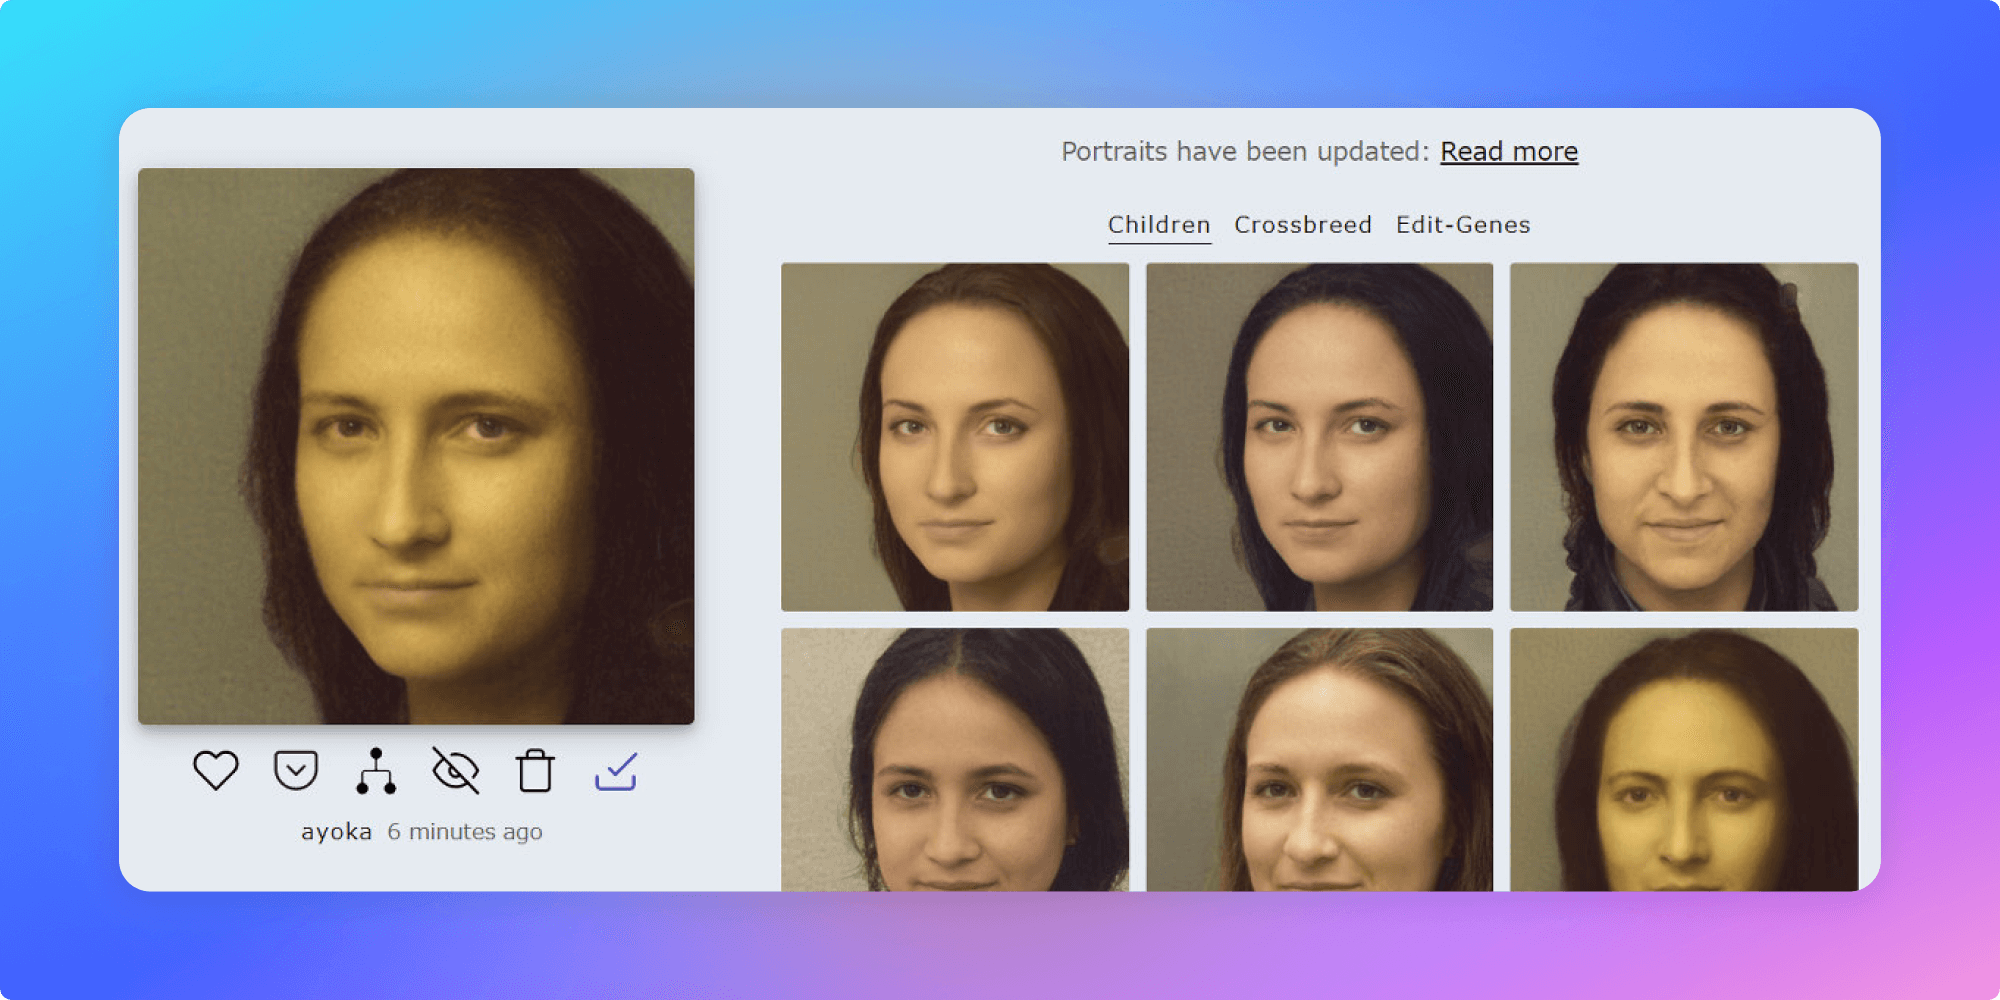The width and height of the screenshot is (2000, 1000).
Task: Select the bottom-middle child portrait with light-brown hair
Action: pos(1319,759)
